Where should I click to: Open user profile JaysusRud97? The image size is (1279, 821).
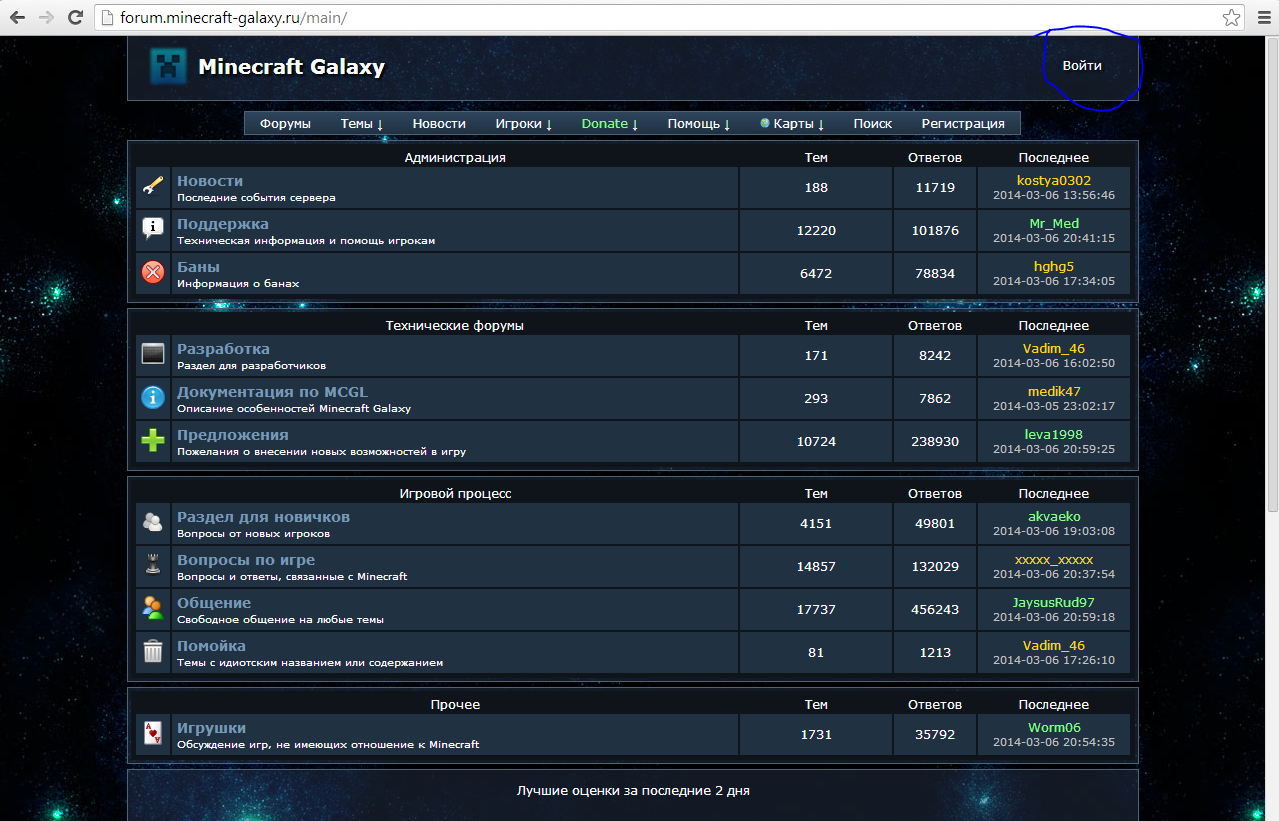[x=1054, y=603]
